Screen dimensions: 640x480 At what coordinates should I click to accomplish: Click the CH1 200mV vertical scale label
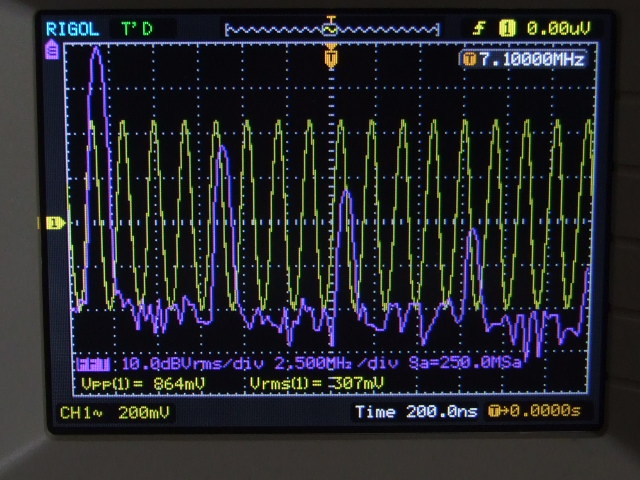tap(107, 412)
